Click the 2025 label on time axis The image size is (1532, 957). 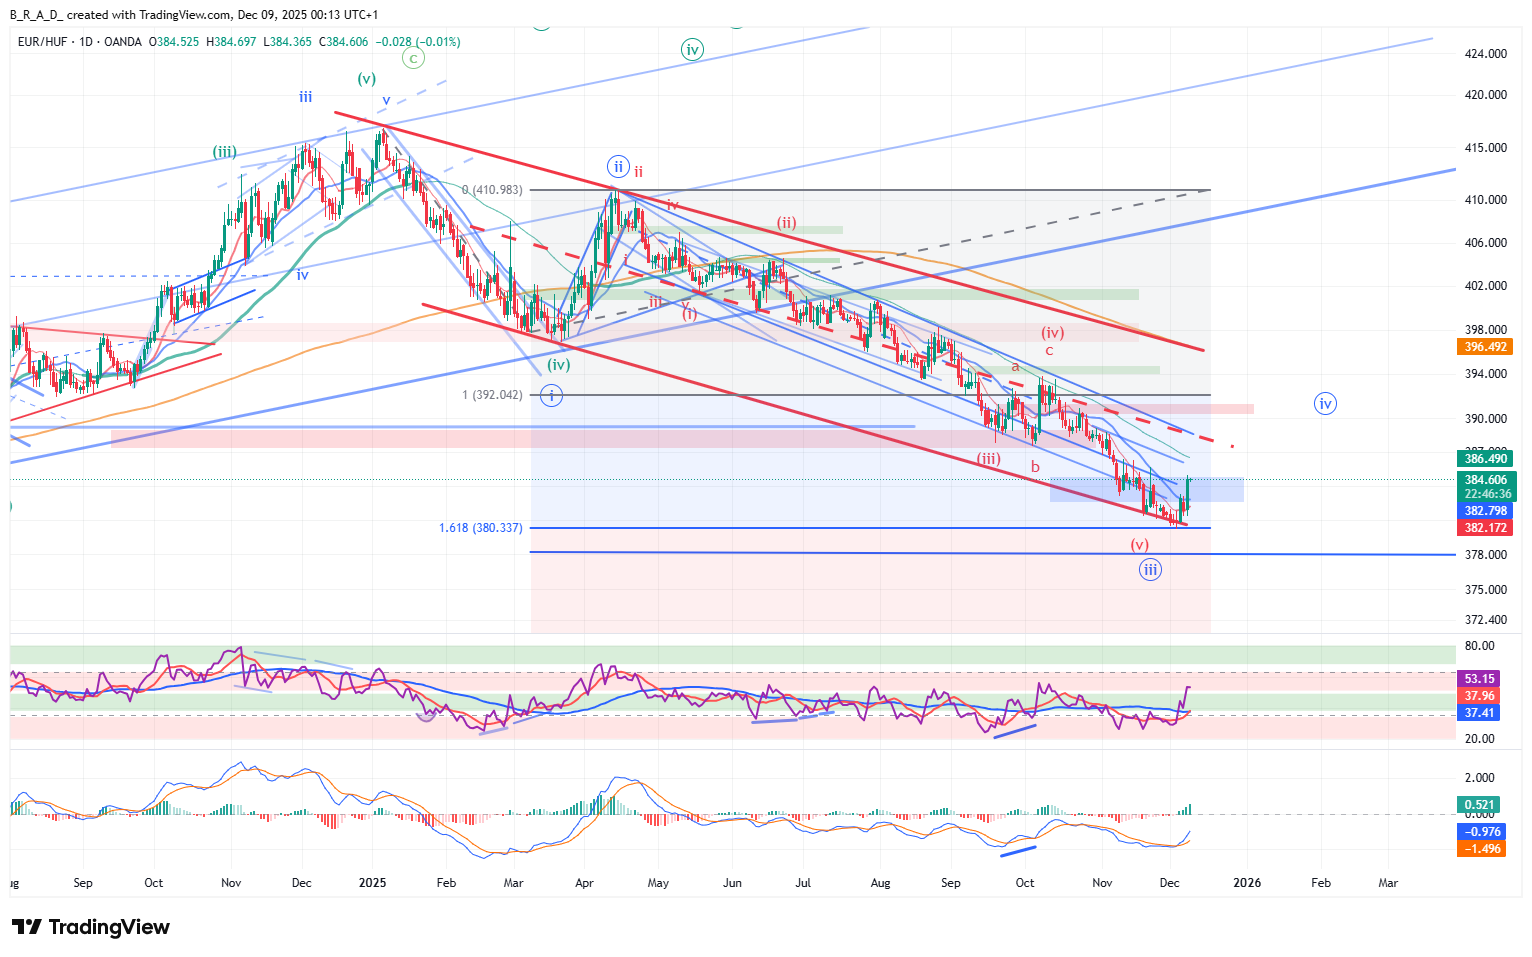372,883
